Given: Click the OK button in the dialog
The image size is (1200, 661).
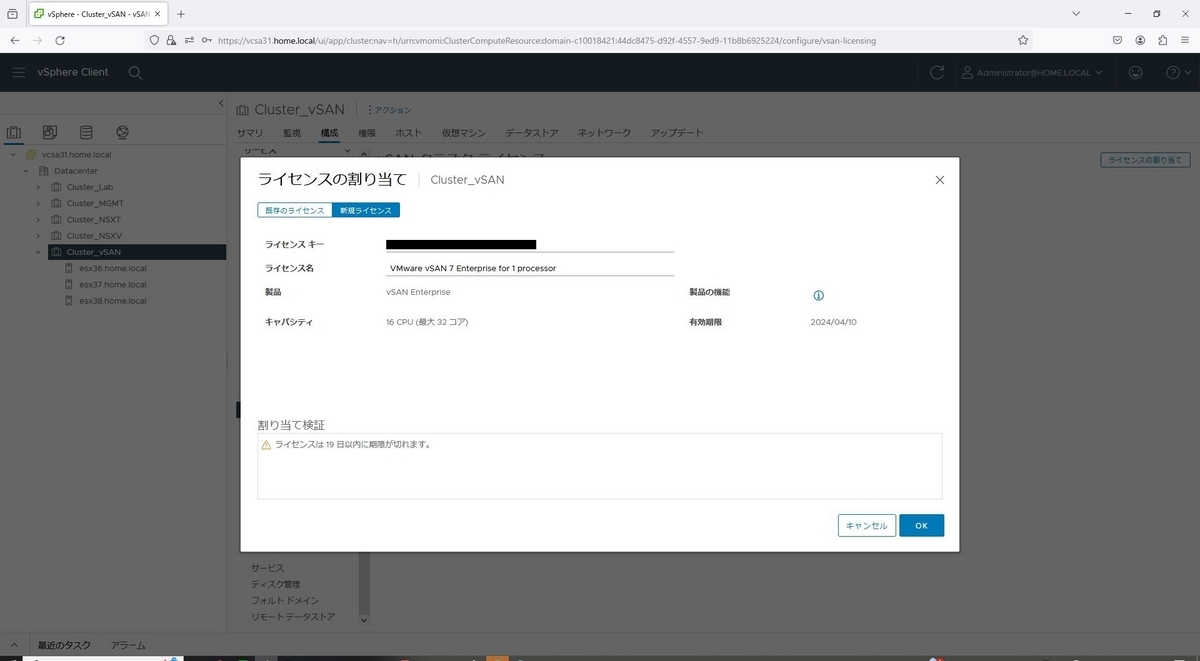Looking at the screenshot, I should tap(921, 525).
